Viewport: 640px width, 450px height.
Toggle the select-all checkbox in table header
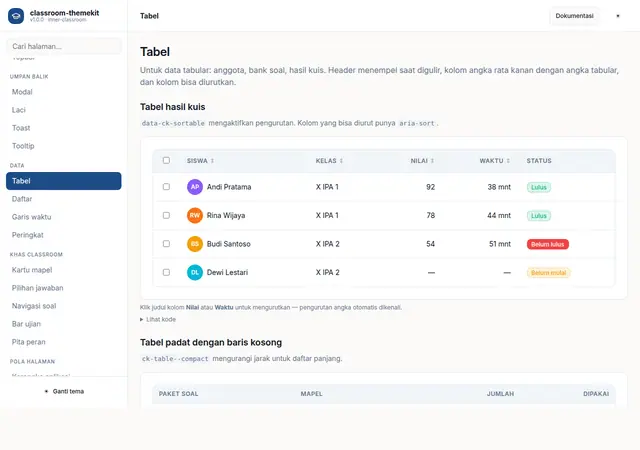coord(166,160)
